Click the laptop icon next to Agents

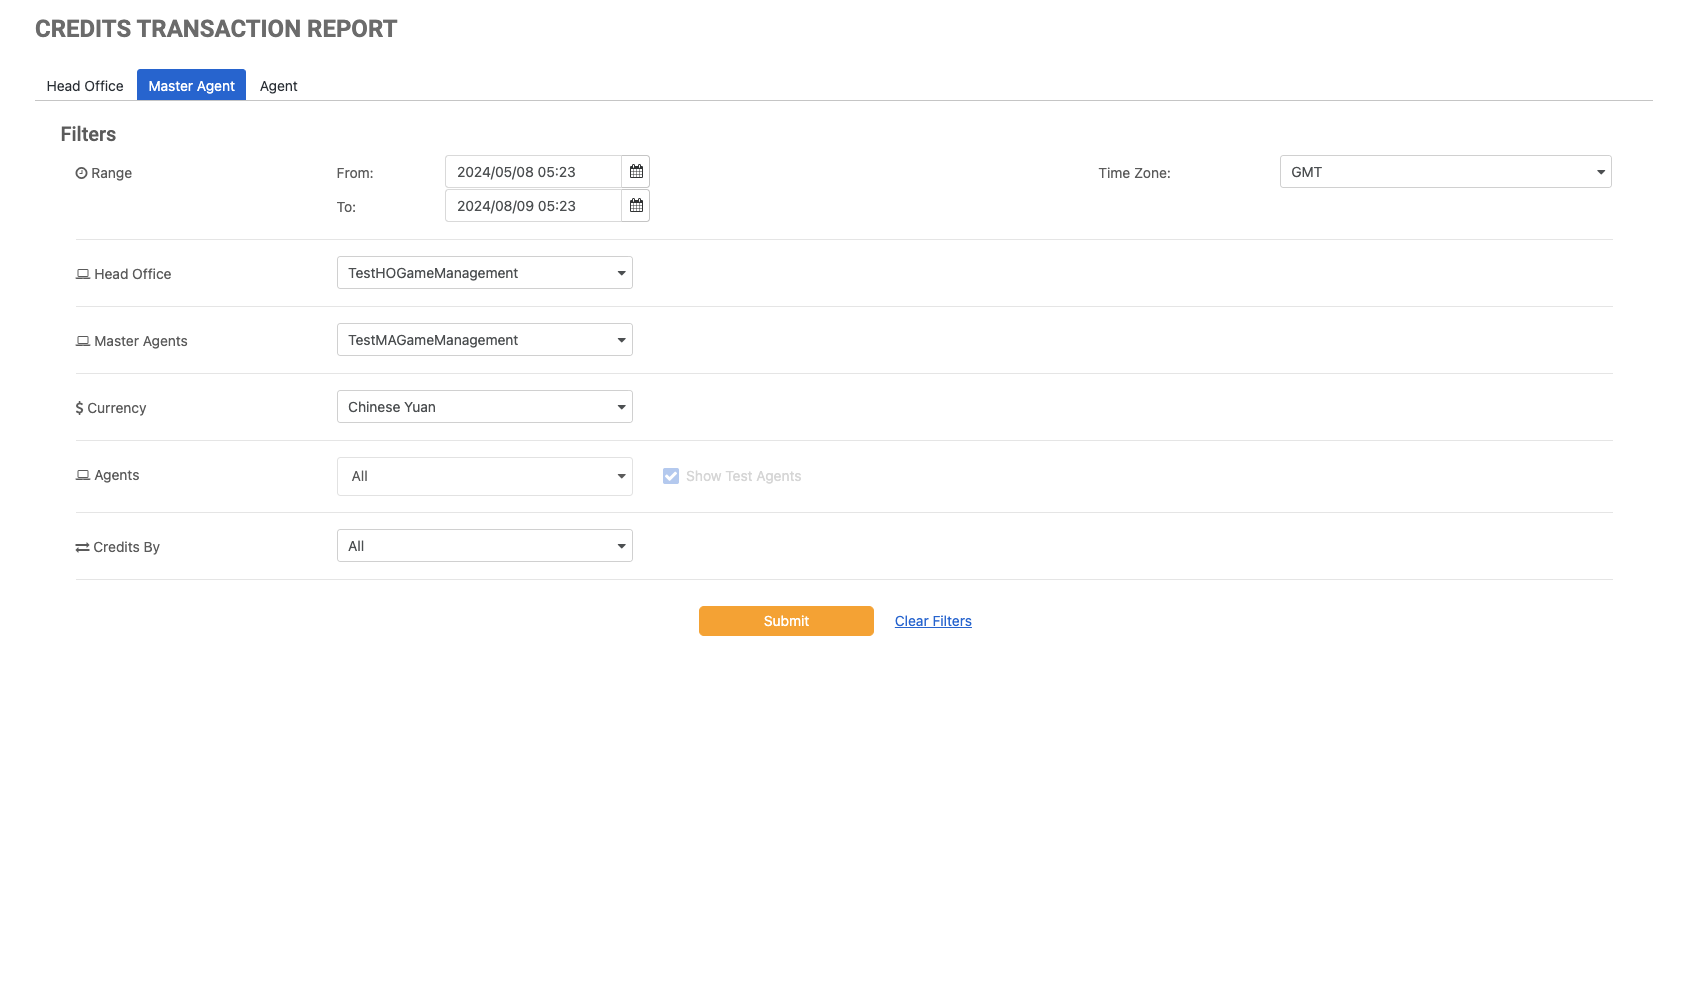pos(83,475)
